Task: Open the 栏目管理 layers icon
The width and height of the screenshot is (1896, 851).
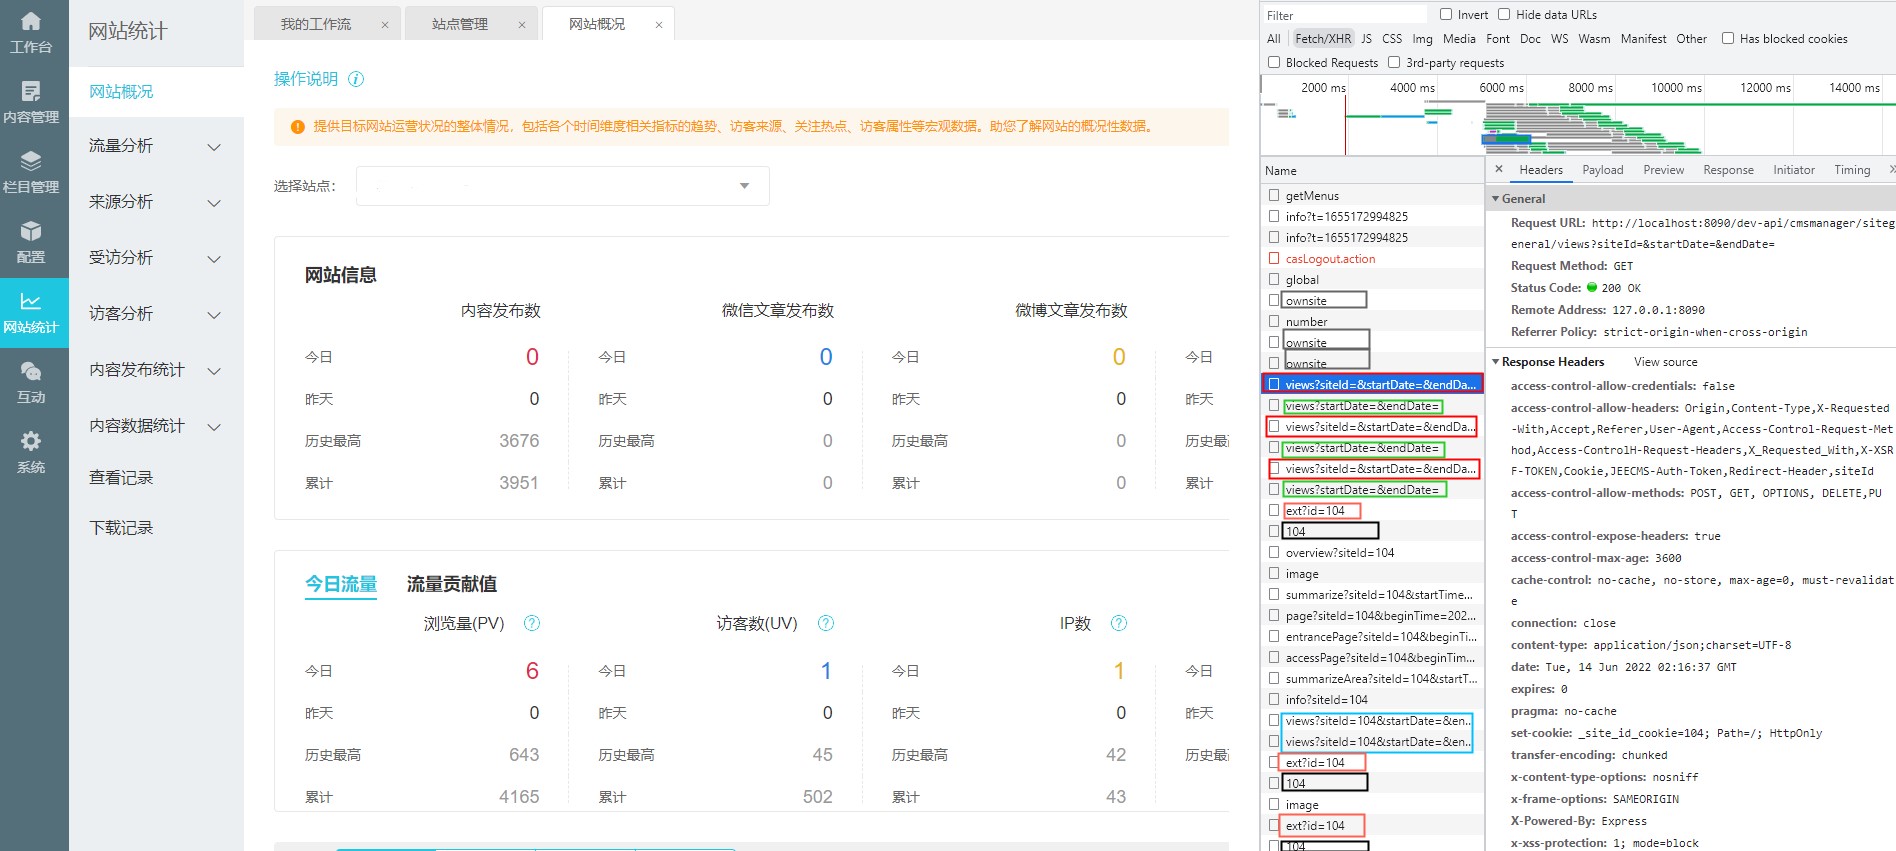Action: (x=31, y=162)
